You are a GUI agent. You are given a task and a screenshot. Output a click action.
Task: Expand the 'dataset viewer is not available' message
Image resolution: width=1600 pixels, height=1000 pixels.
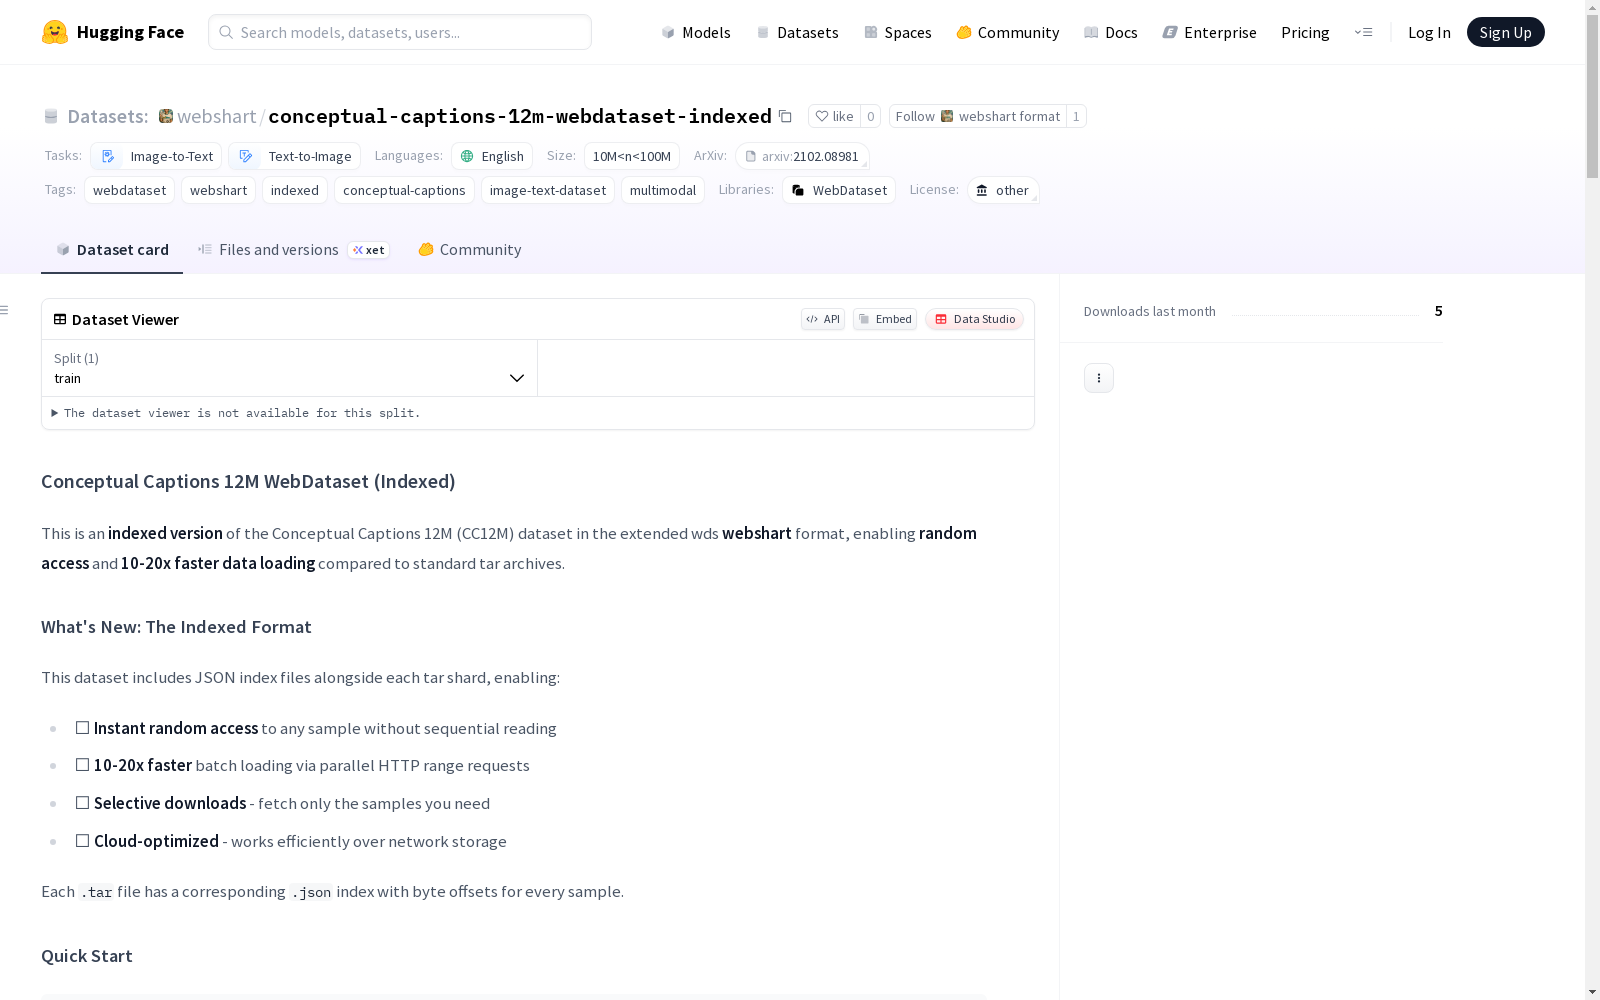(237, 413)
